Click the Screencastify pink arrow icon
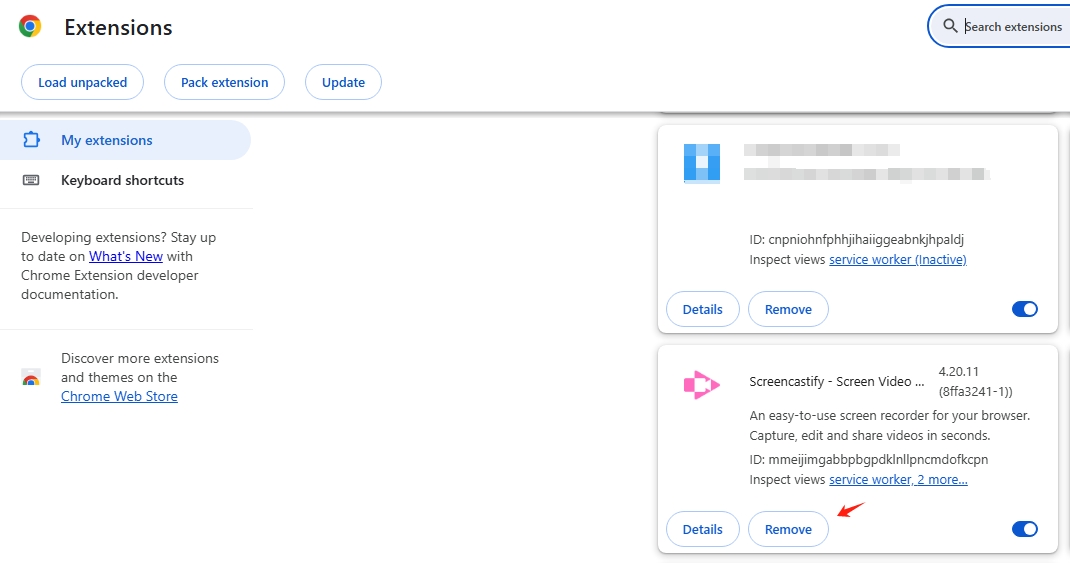1070x563 pixels. tap(702, 384)
